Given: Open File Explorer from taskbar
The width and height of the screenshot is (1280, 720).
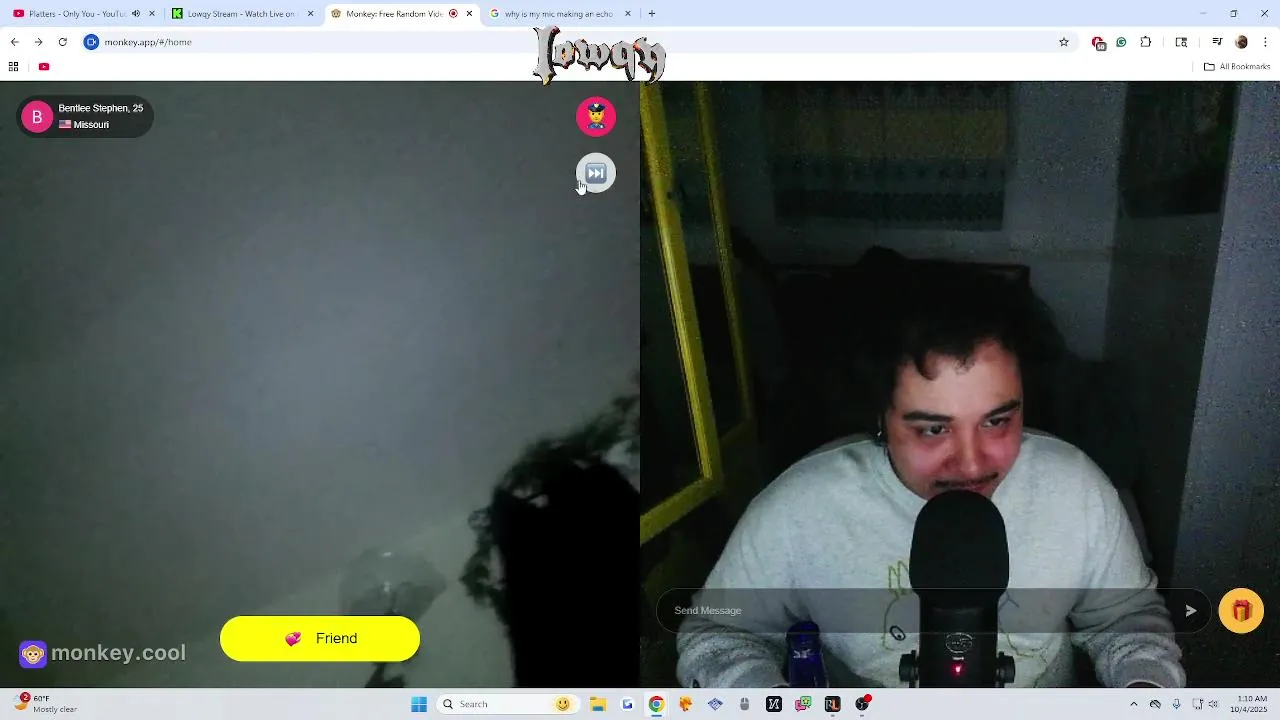Looking at the screenshot, I should tap(597, 704).
